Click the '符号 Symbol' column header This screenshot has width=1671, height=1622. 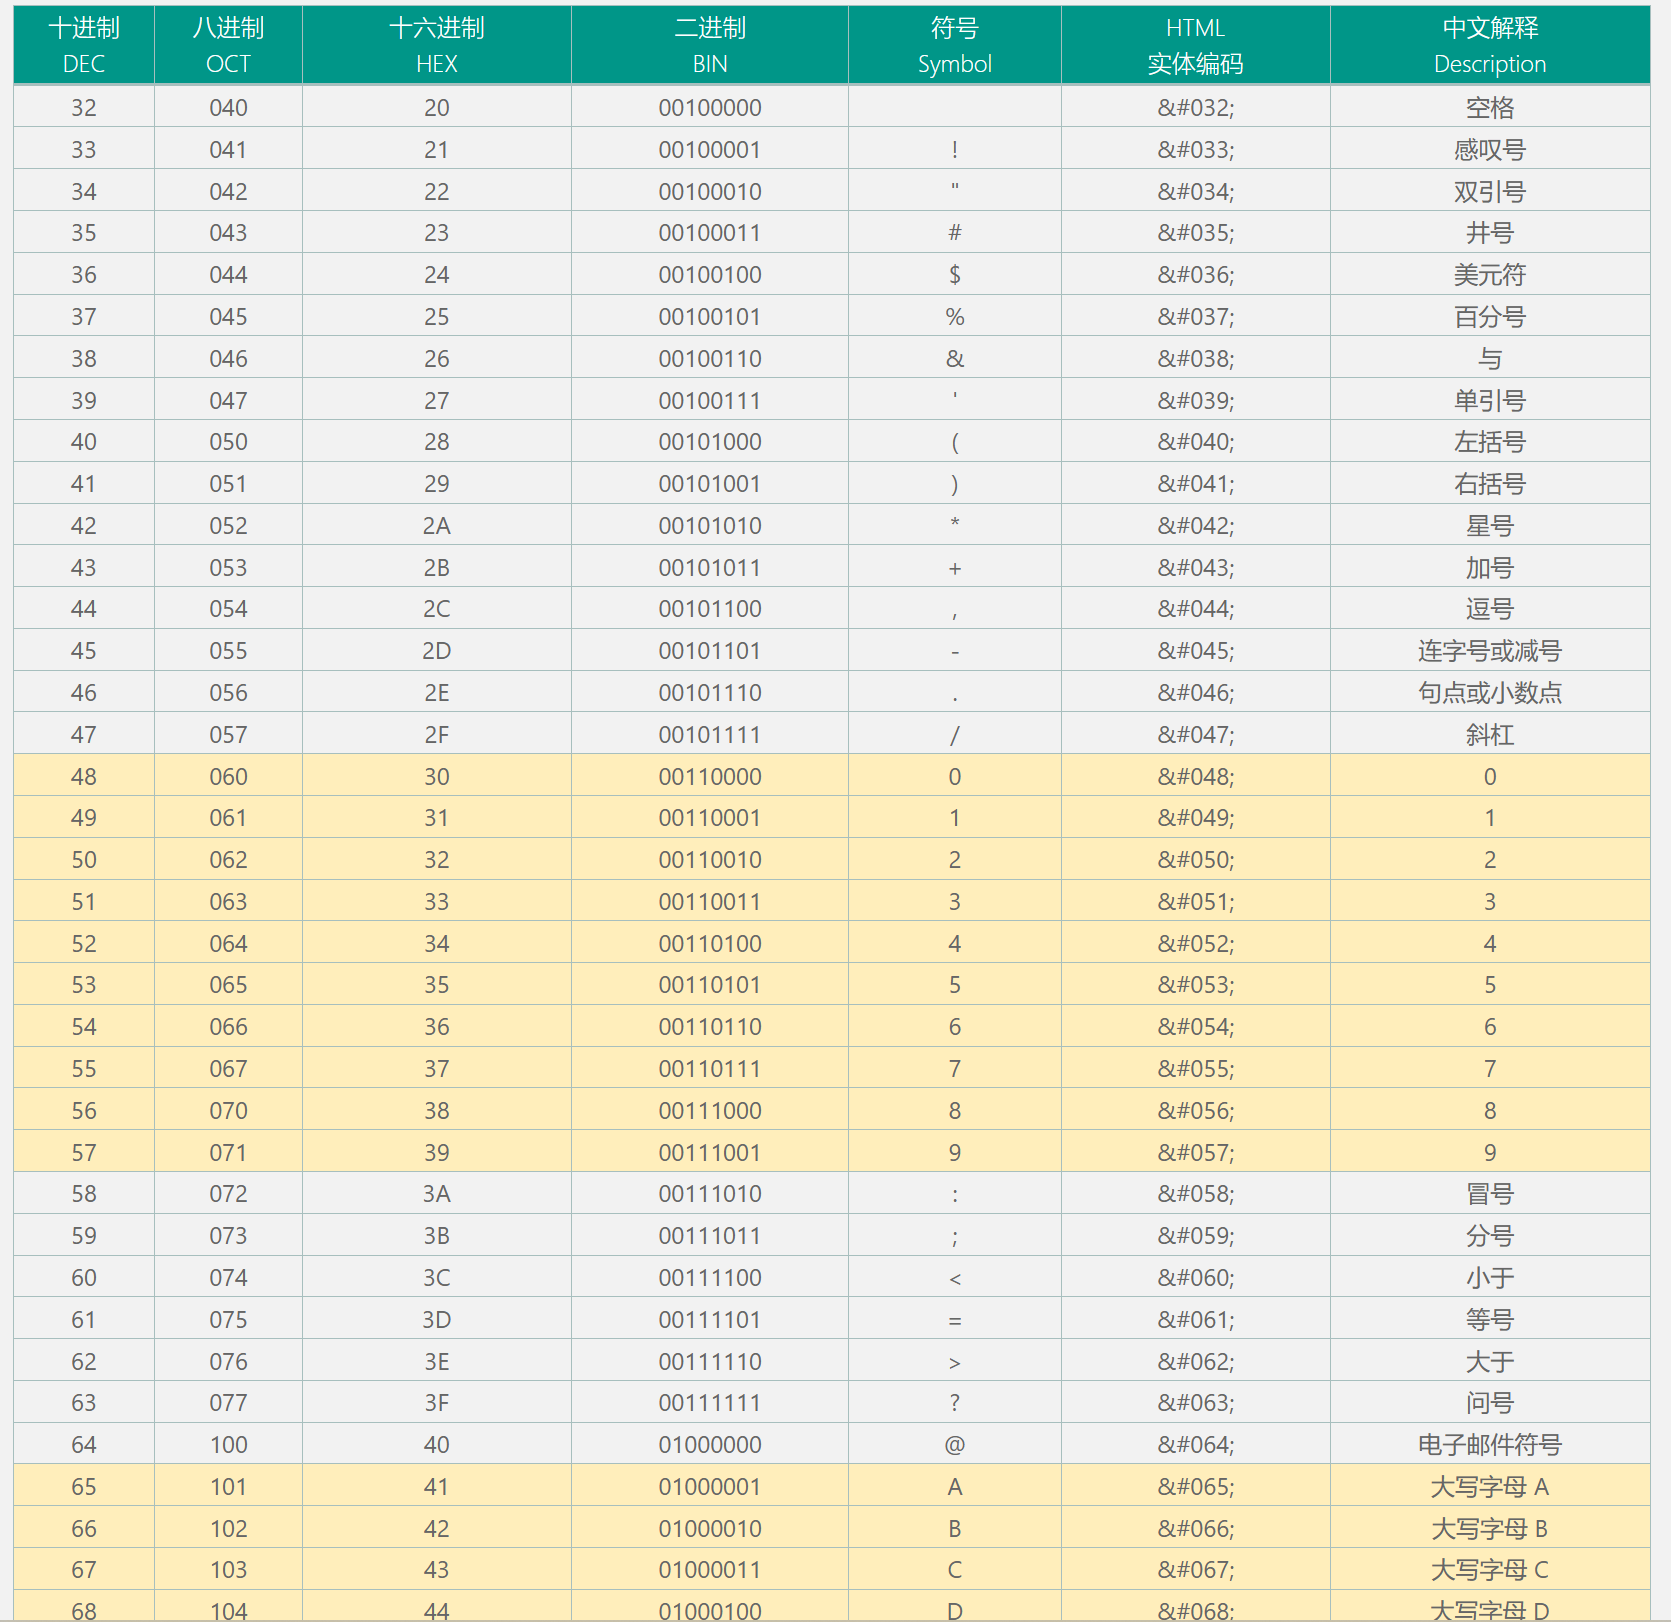coord(955,45)
